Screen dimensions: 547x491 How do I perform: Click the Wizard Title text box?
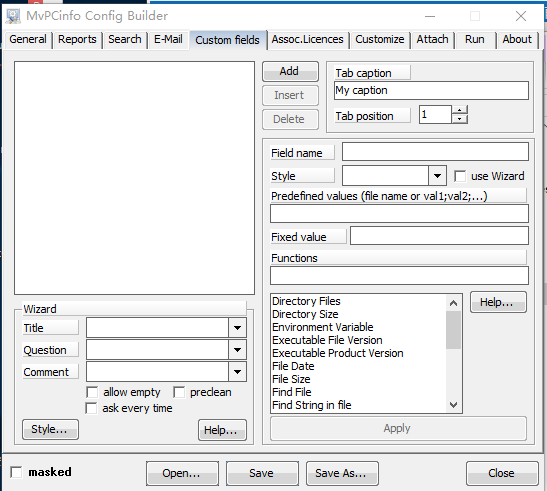[x=157, y=328]
